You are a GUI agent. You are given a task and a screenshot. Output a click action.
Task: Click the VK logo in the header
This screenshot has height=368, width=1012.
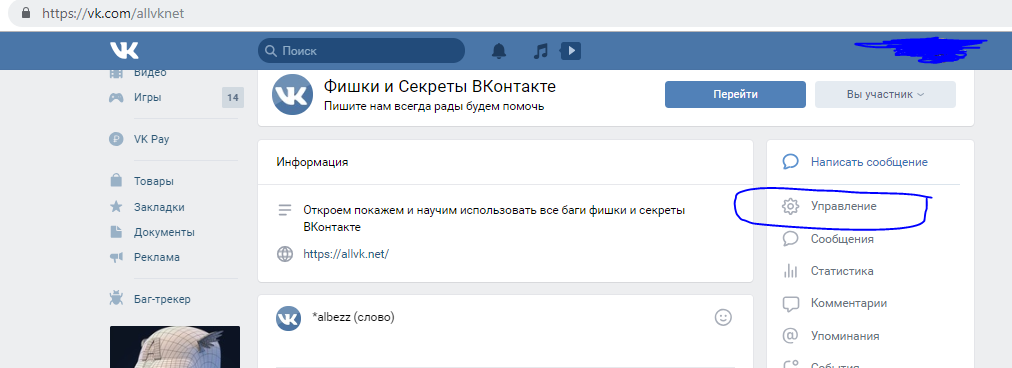[x=124, y=50]
